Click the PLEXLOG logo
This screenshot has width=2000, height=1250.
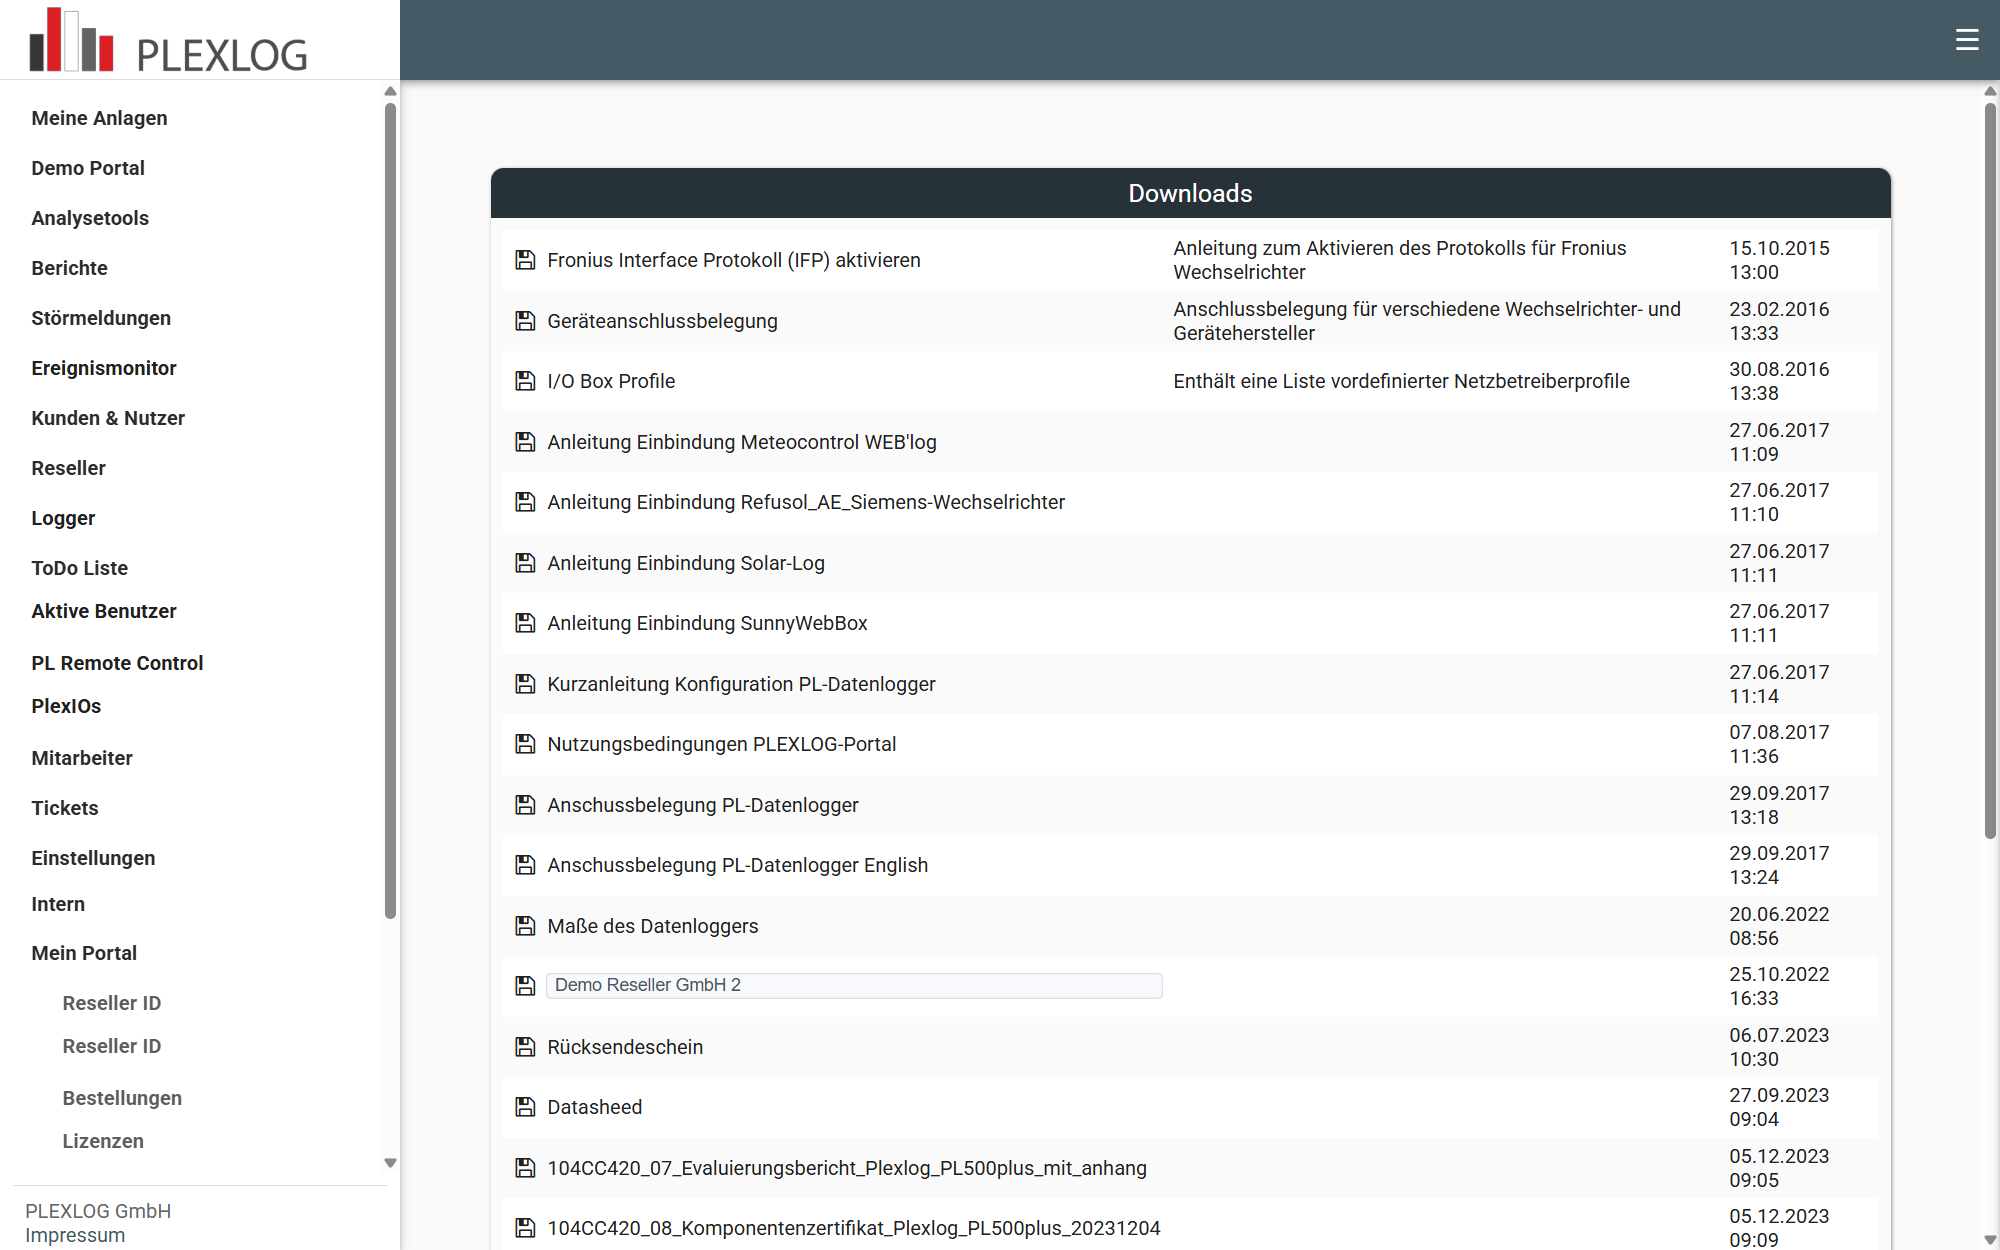point(168,41)
